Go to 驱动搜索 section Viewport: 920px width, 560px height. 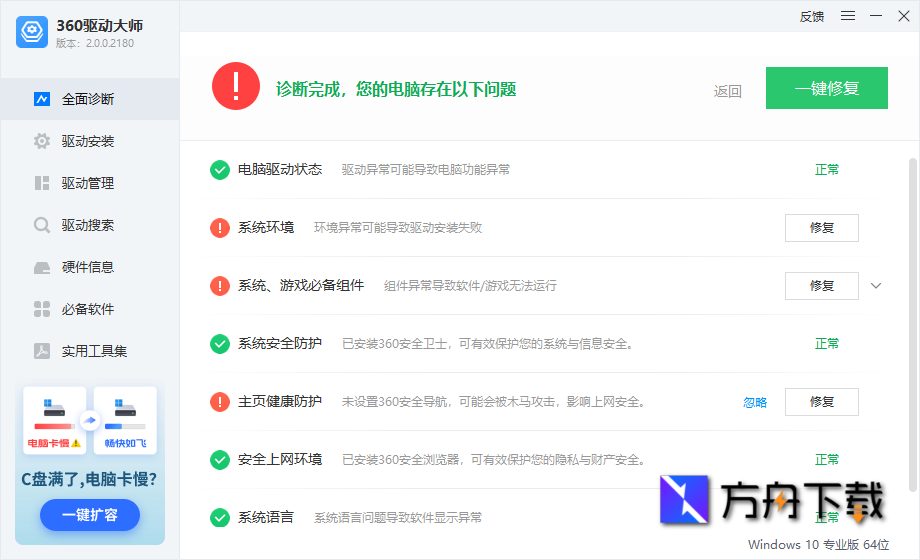(90, 225)
